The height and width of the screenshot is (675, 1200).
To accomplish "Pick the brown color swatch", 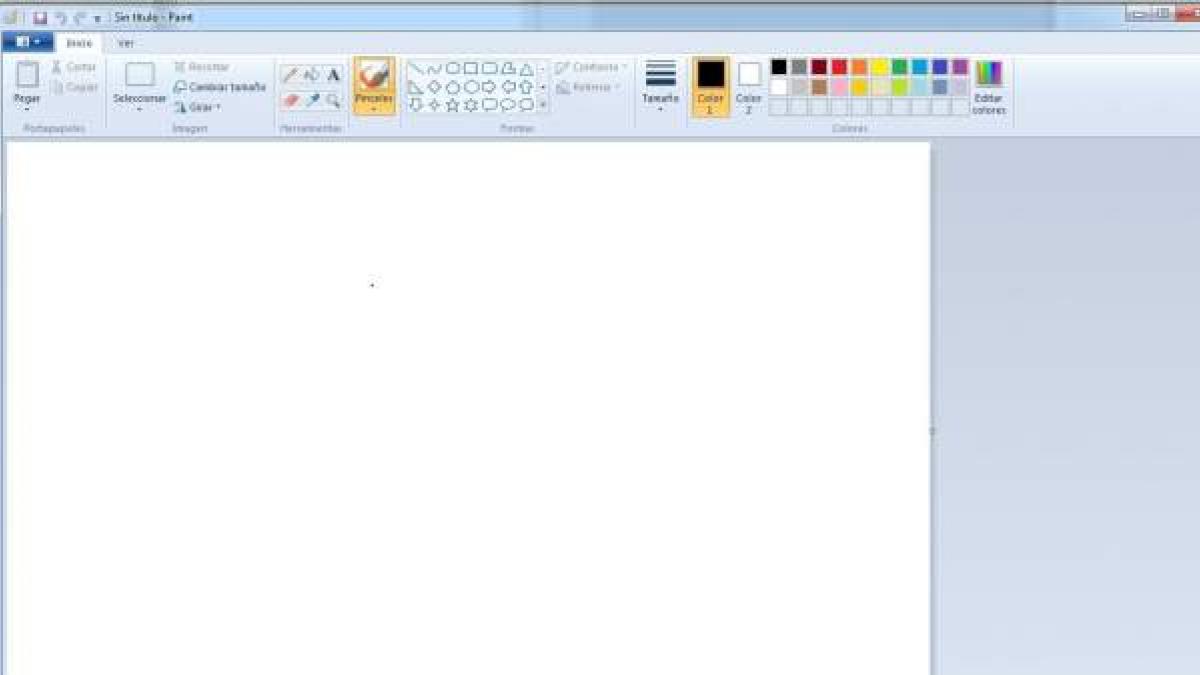I will point(819,87).
